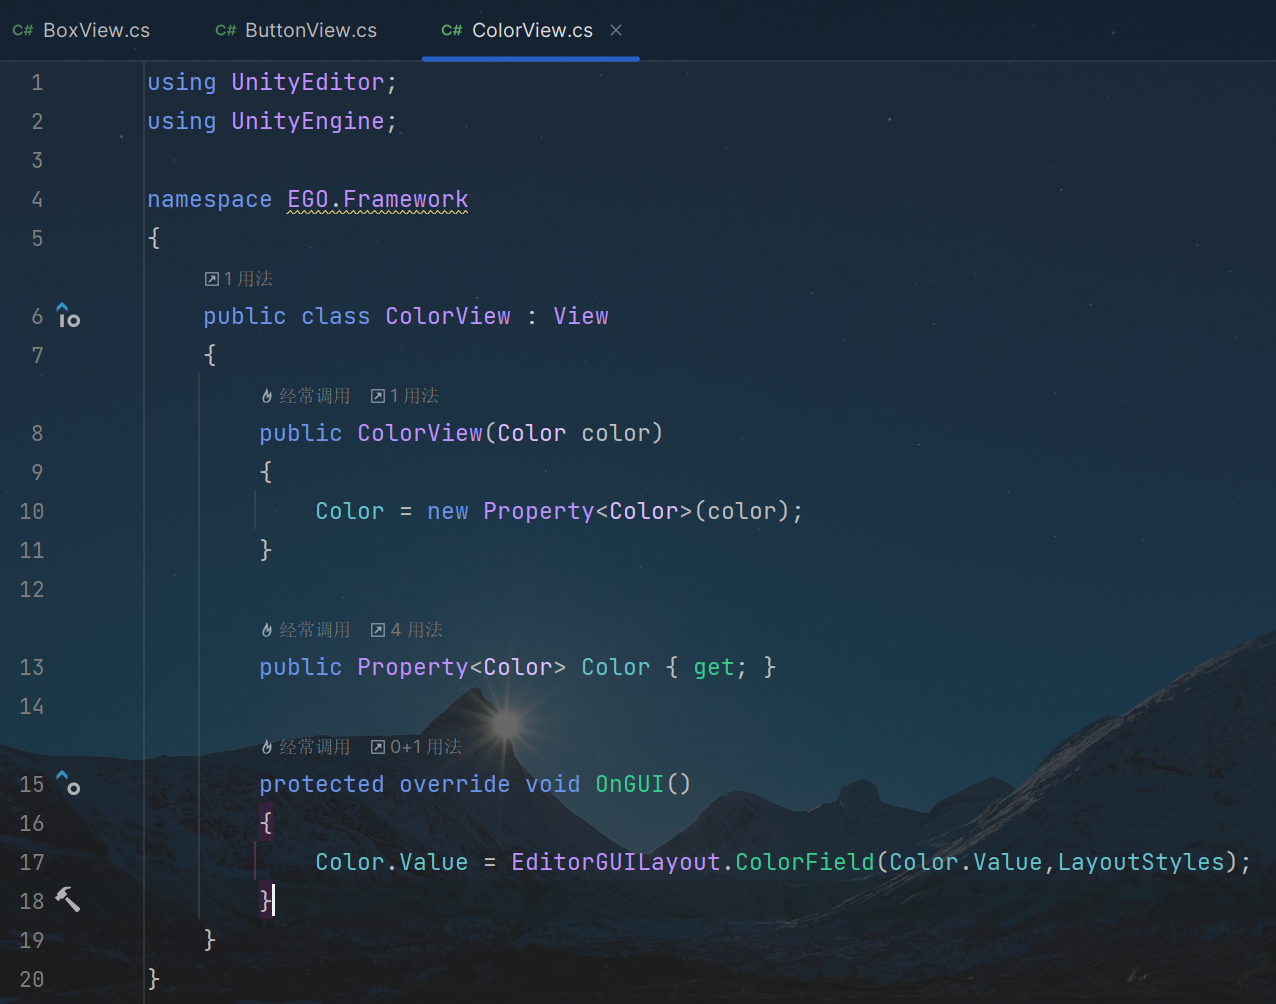Click UnityEngine in the second using line

(308, 121)
